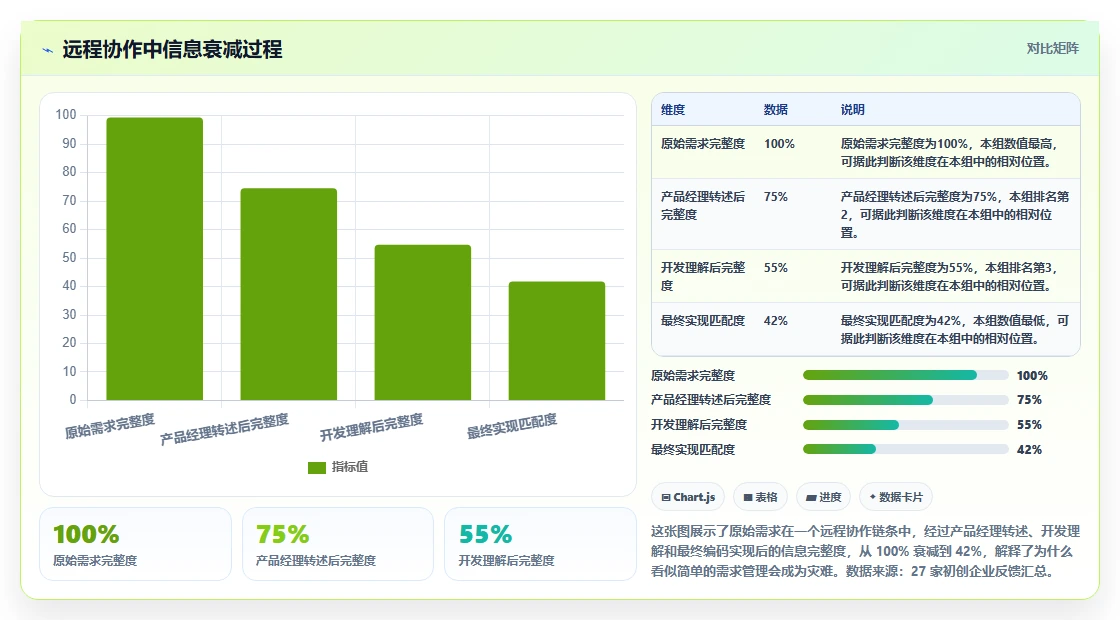
Task: Click the x-axis label 原始需求完整度
Action: 109,426
